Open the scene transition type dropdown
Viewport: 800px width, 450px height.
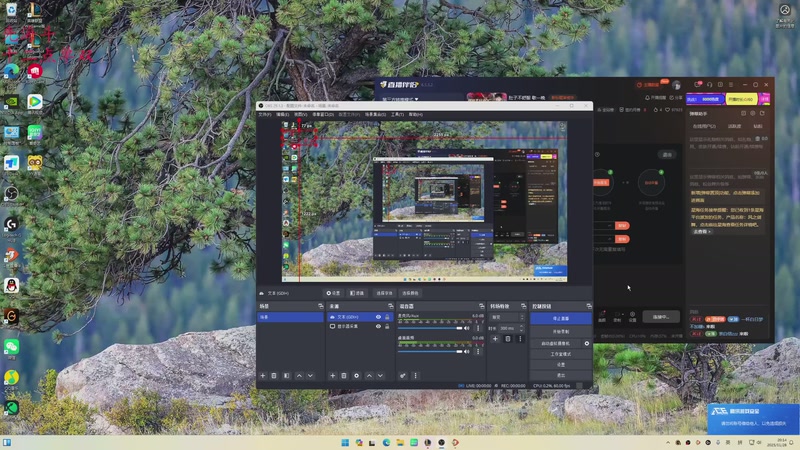pyautogui.click(x=506, y=317)
